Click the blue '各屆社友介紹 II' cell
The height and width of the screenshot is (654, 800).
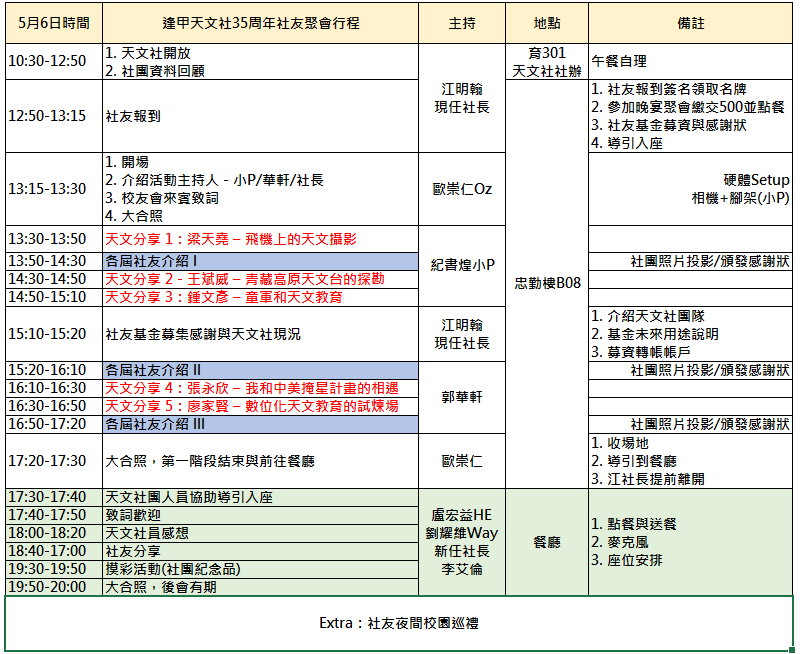tap(260, 370)
